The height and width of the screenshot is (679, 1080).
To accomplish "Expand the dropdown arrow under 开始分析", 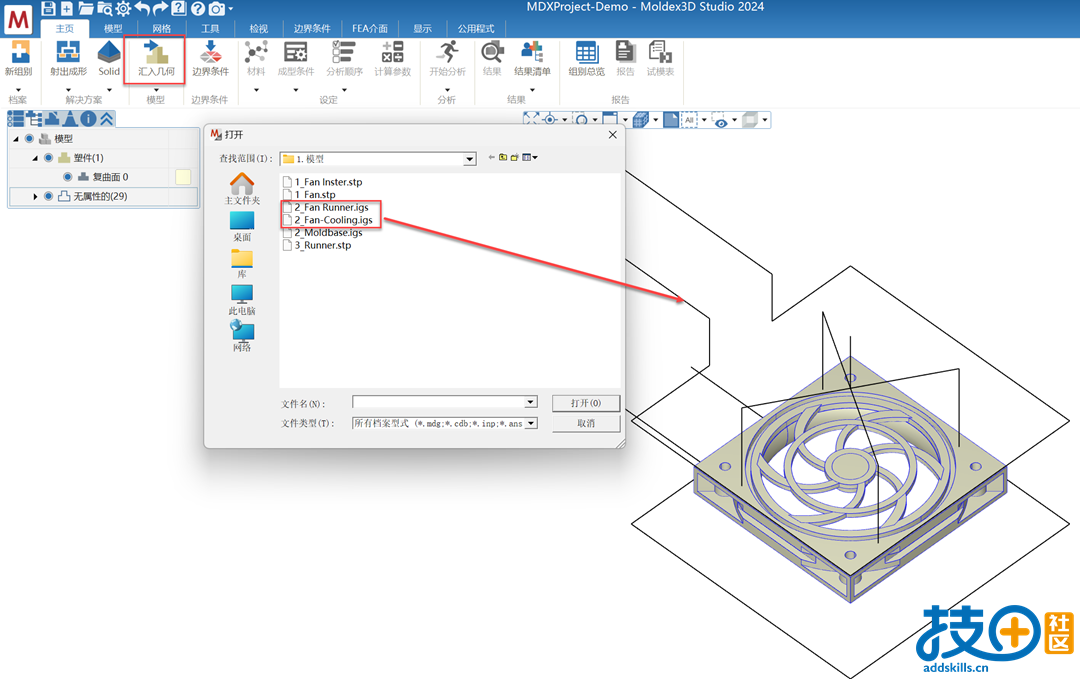I will (448, 90).
